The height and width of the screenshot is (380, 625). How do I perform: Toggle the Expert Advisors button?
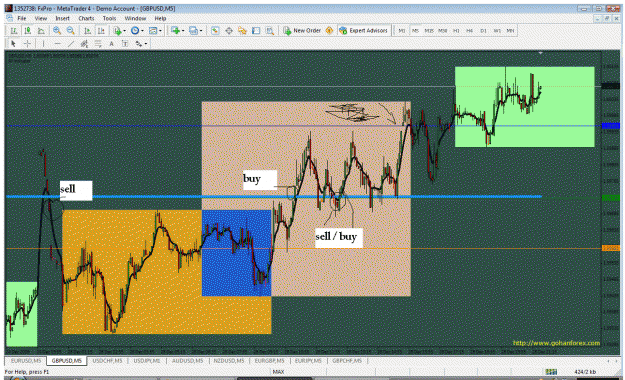364,31
